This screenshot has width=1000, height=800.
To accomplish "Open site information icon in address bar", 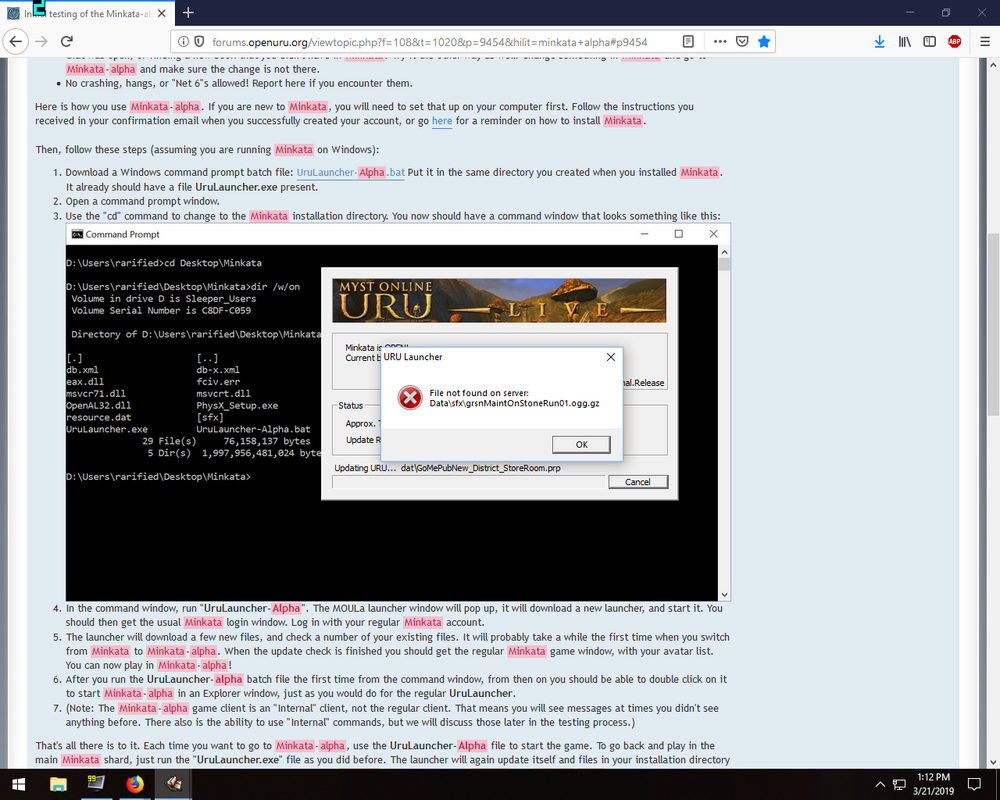I will click(x=183, y=41).
